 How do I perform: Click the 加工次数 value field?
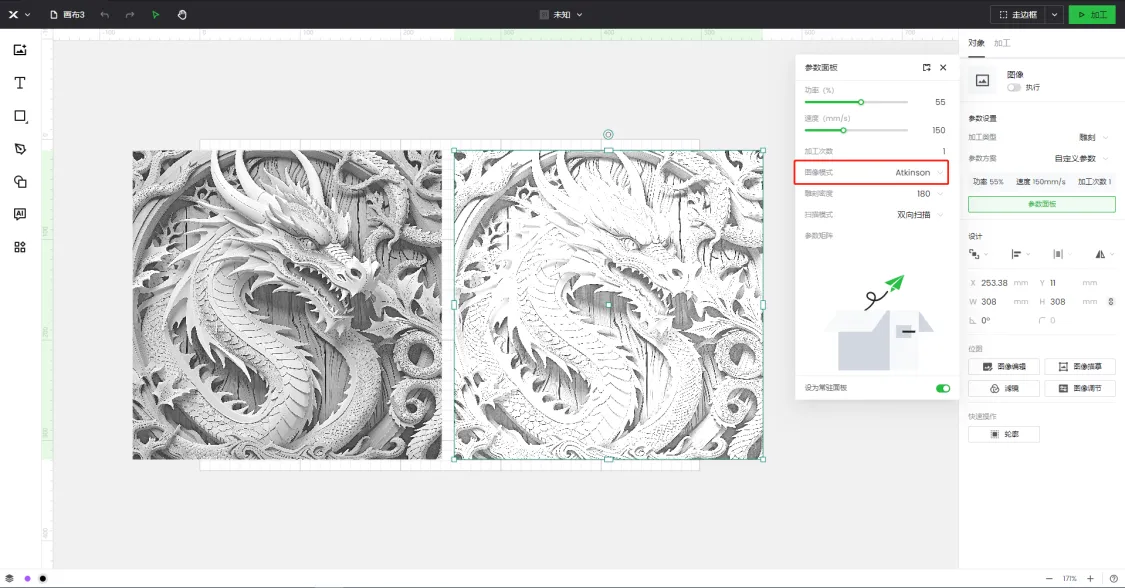pos(943,151)
